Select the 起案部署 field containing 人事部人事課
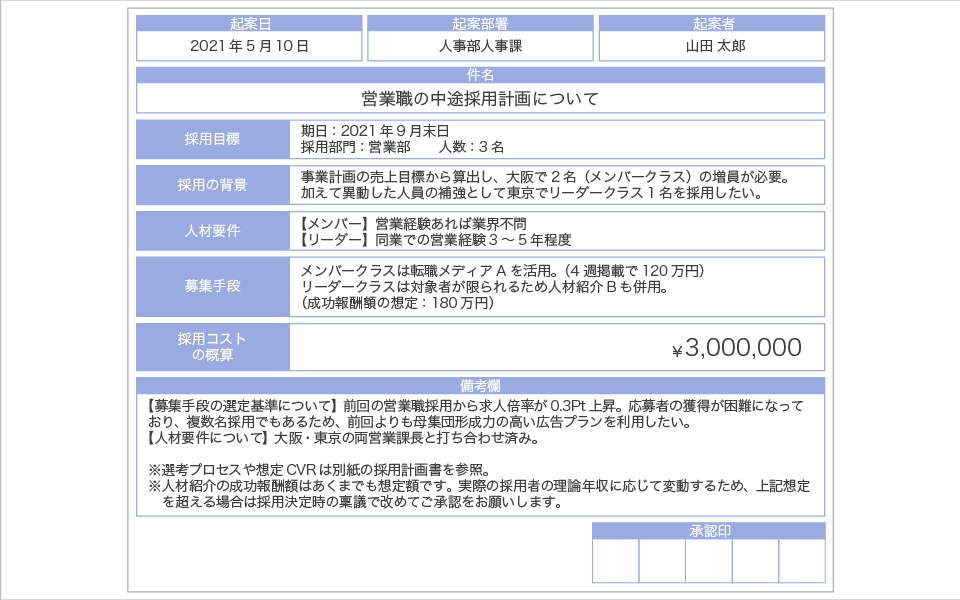Screen dimensions: 960x600 click(480, 46)
